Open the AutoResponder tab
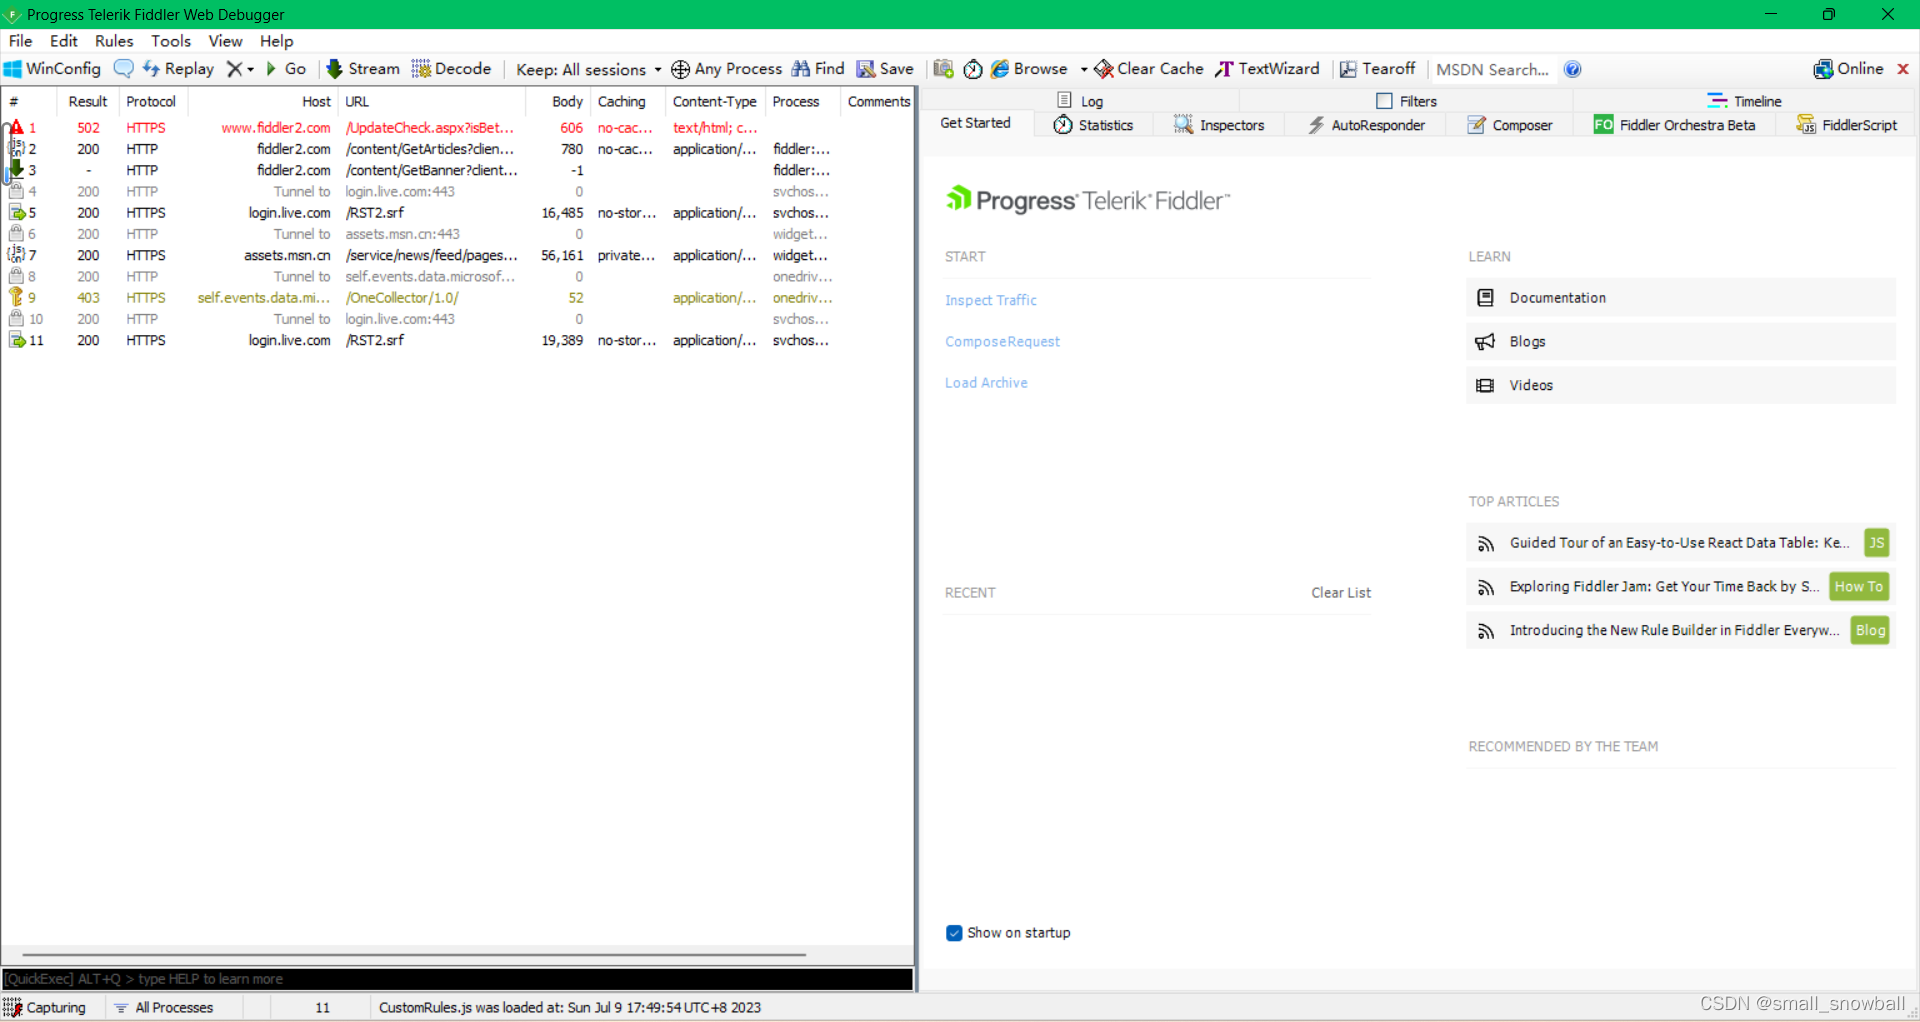 pyautogui.click(x=1366, y=125)
